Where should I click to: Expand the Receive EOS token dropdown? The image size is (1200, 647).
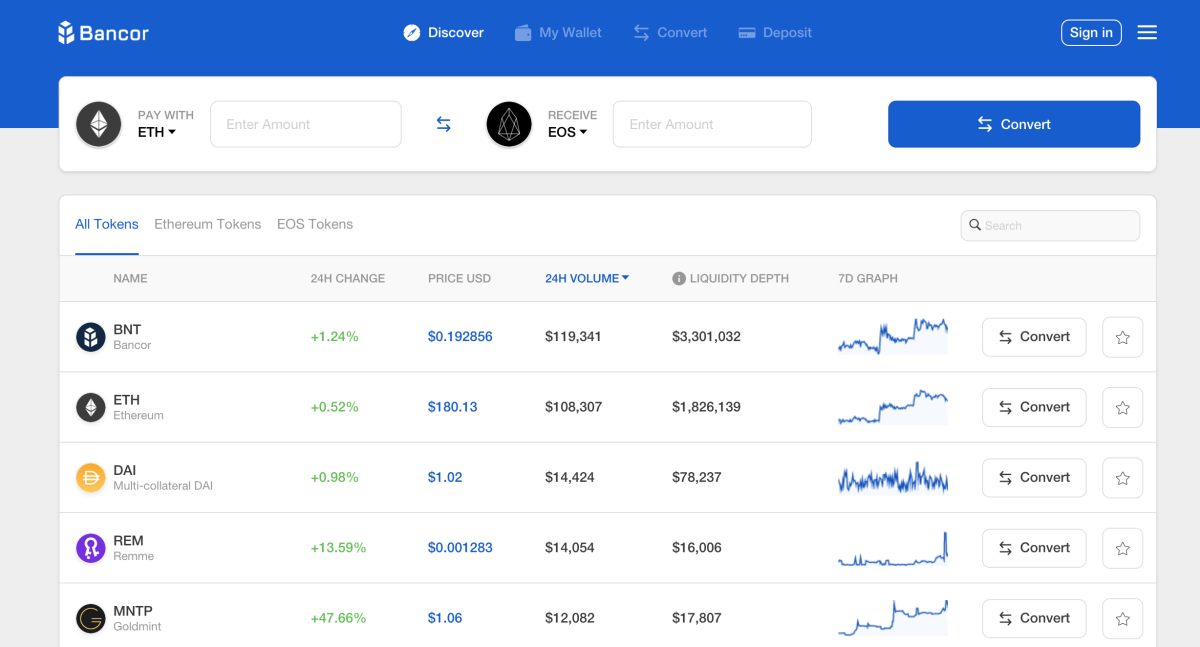(x=567, y=132)
